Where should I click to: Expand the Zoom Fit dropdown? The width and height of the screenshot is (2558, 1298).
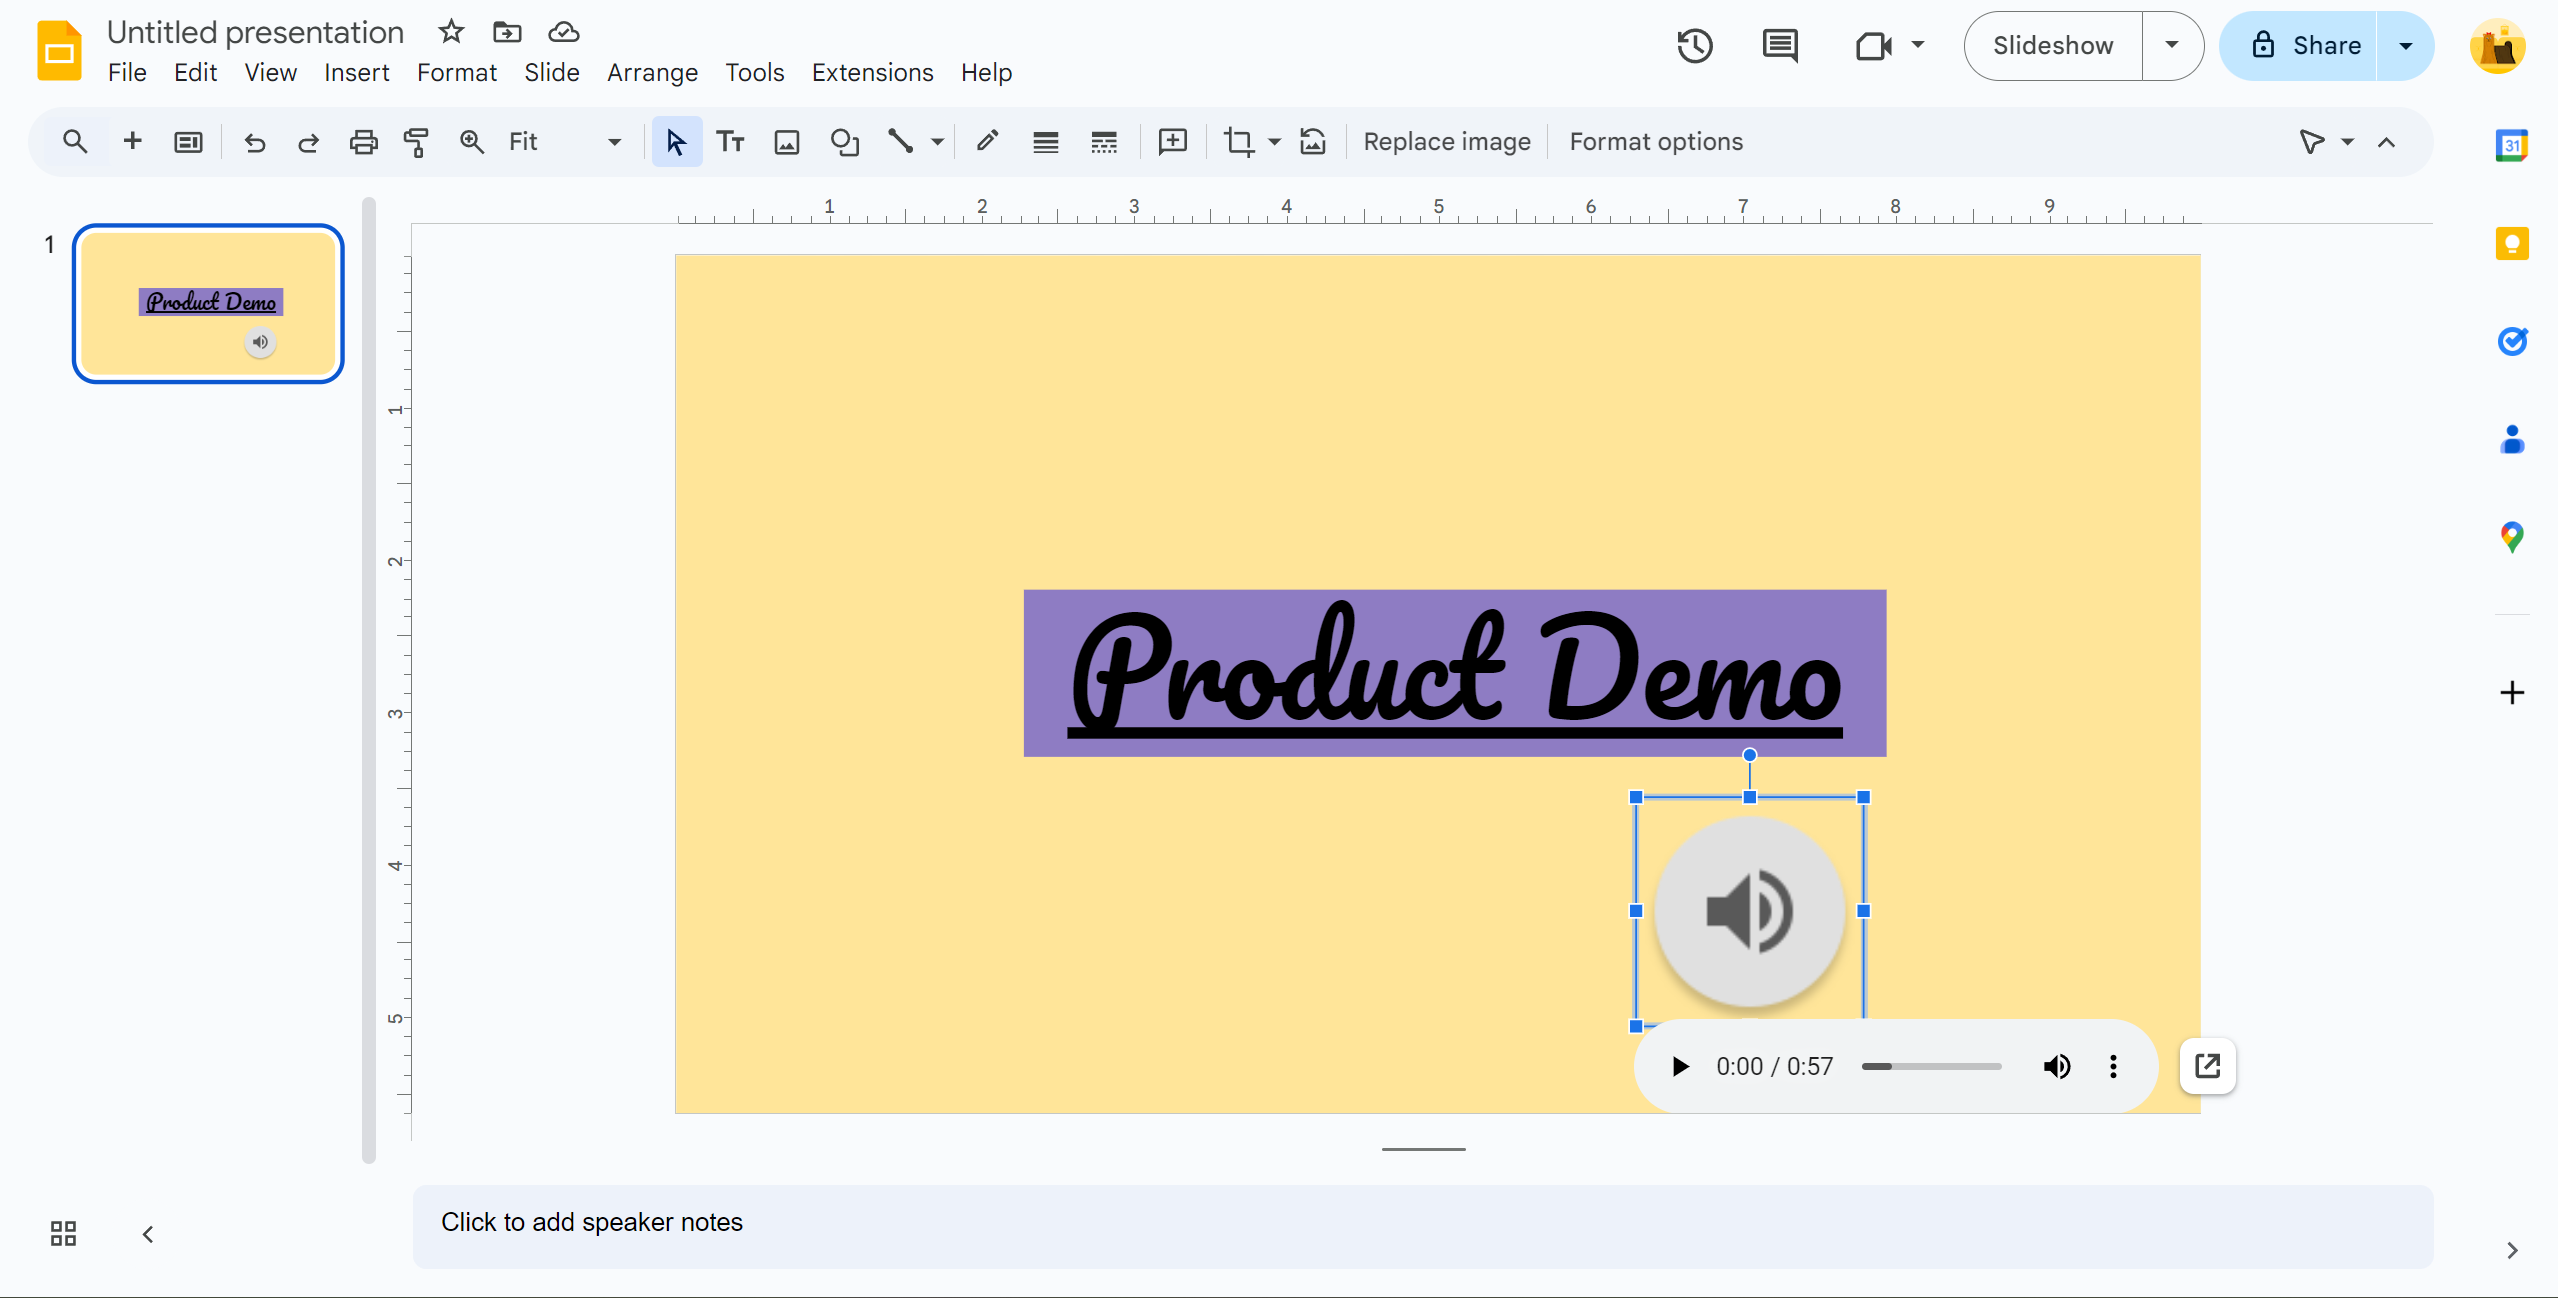click(x=614, y=142)
